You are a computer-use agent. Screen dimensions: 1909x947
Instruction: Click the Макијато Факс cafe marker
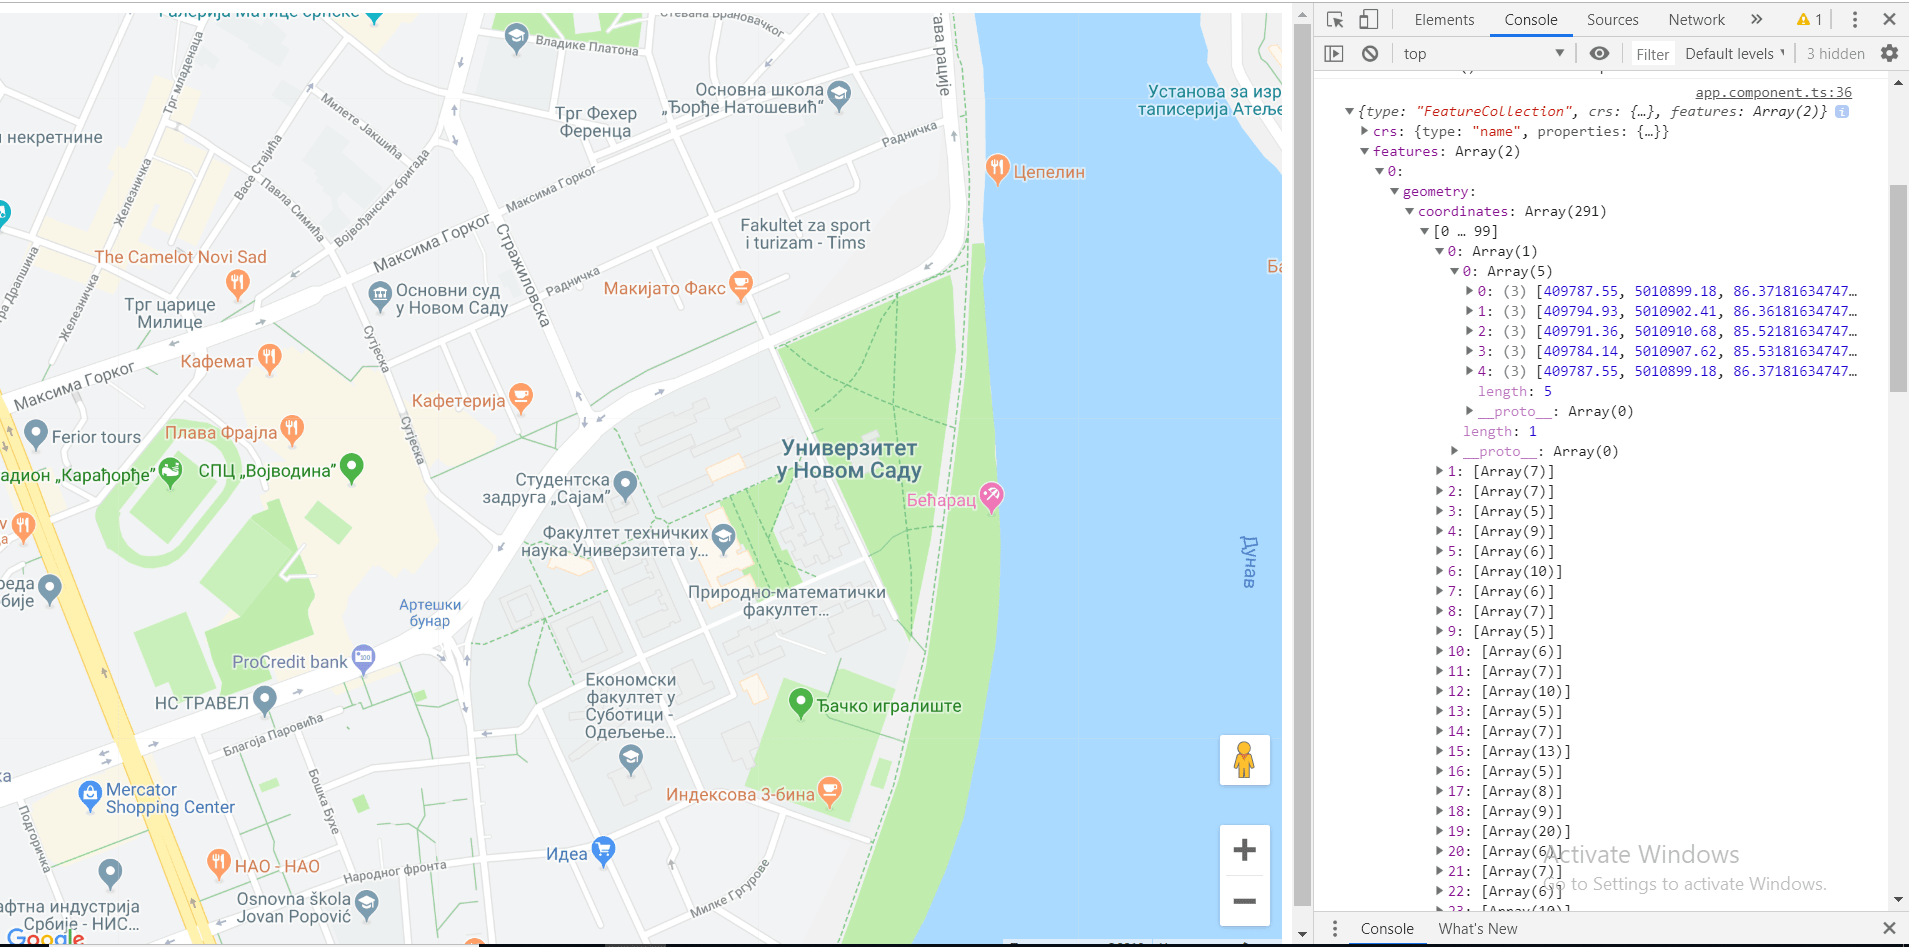(741, 287)
